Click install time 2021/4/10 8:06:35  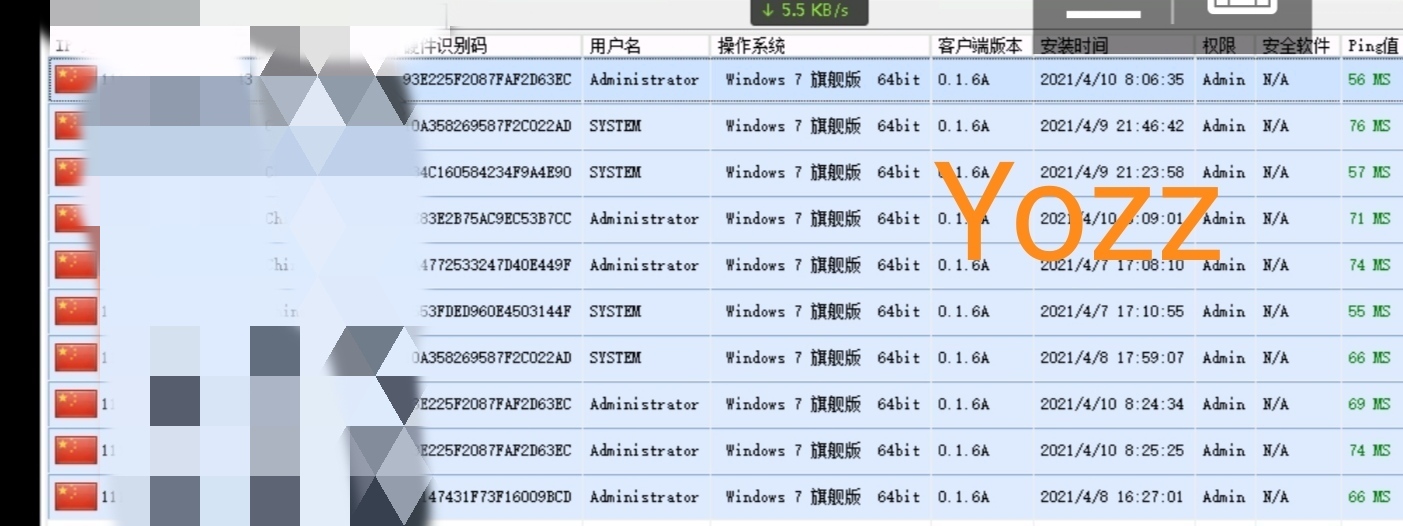1112,80
